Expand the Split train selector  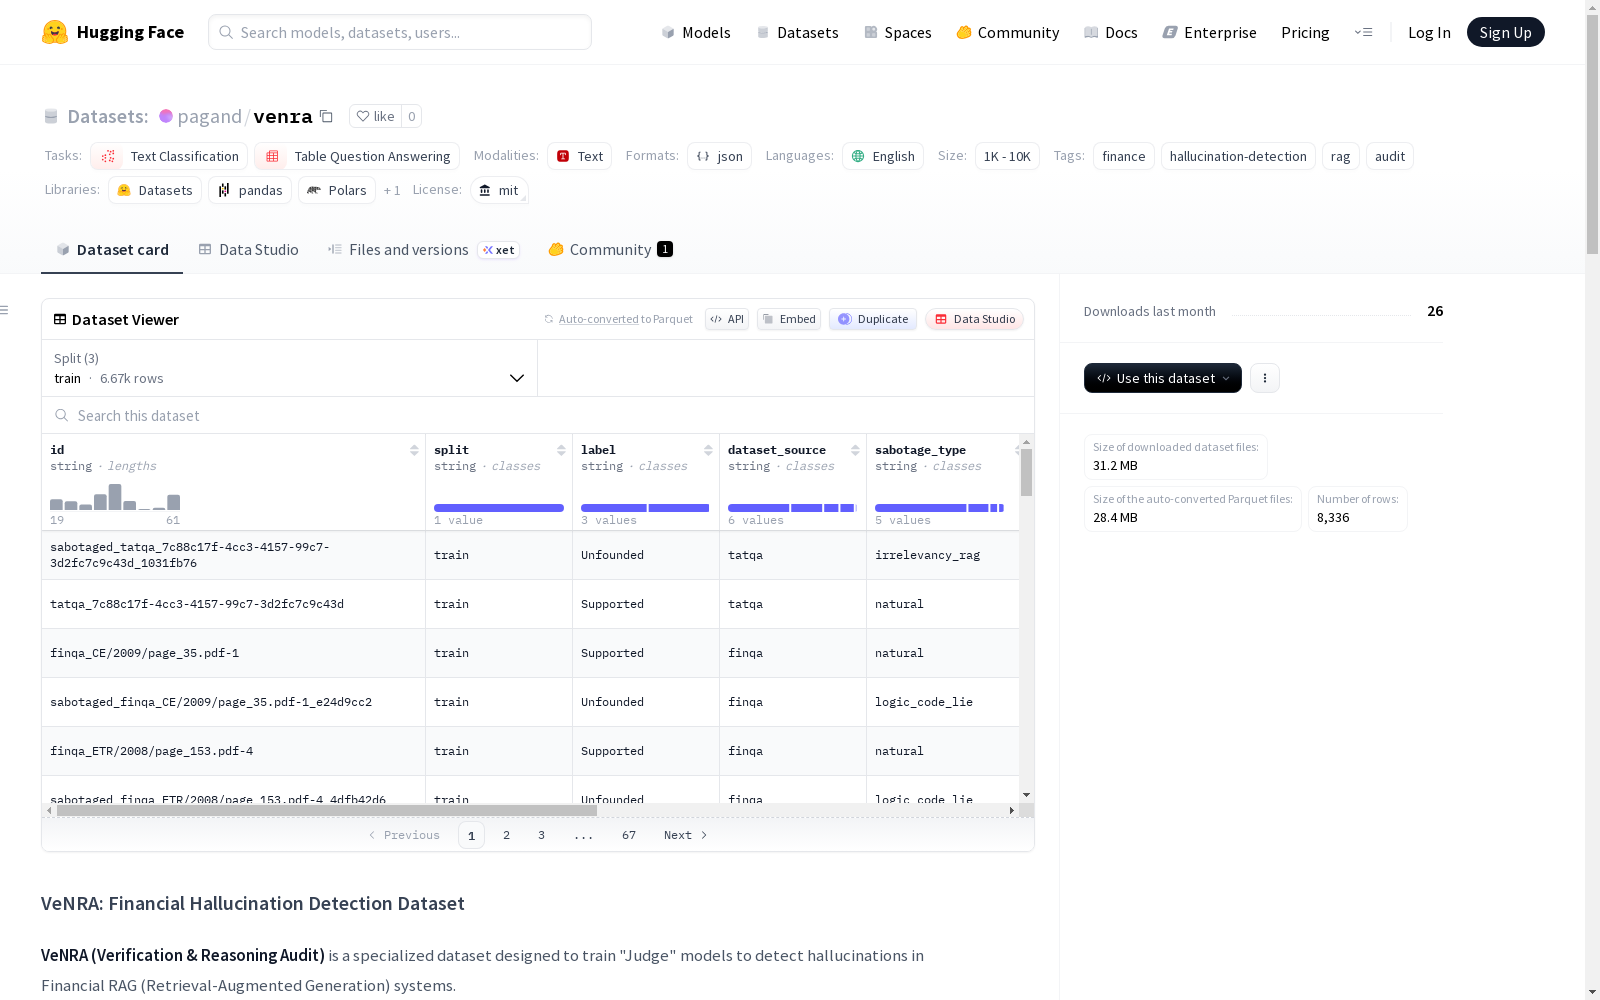click(x=290, y=368)
